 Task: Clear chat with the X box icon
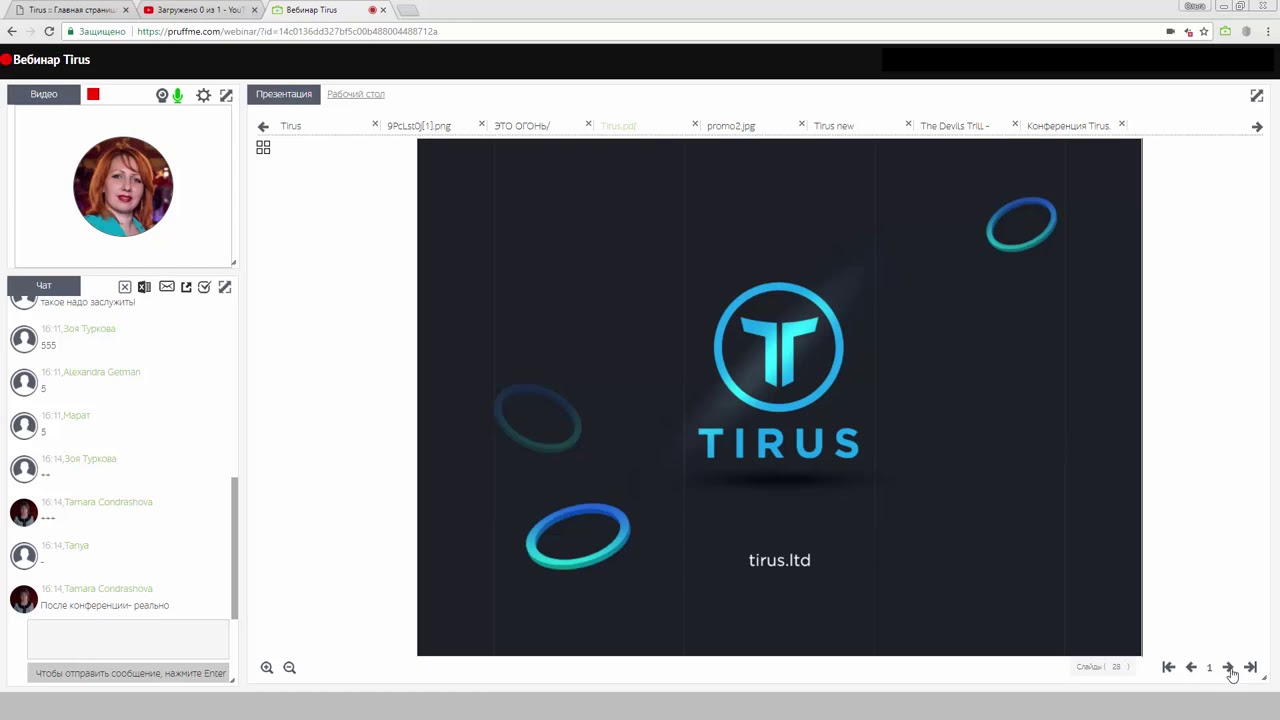click(x=125, y=287)
